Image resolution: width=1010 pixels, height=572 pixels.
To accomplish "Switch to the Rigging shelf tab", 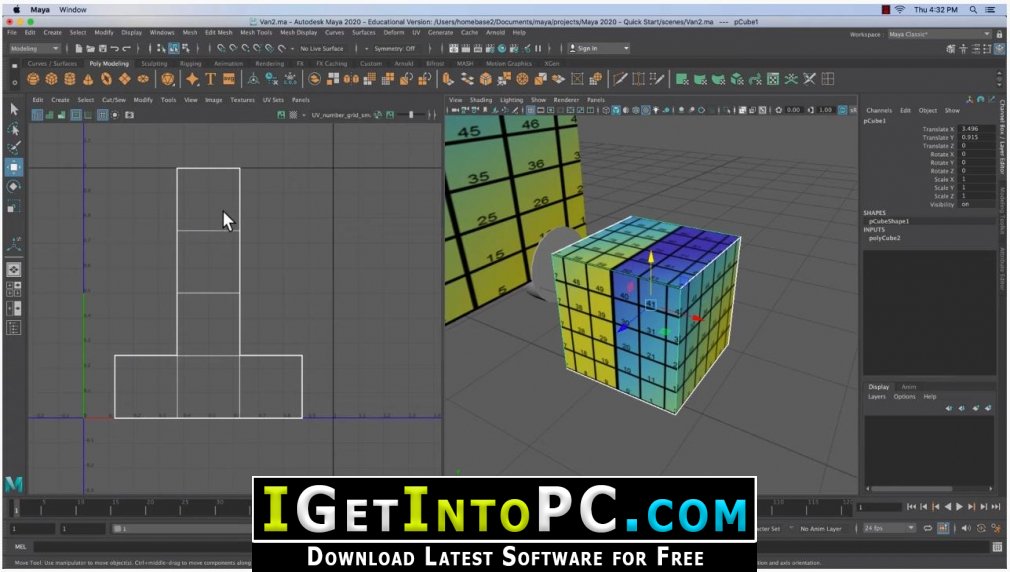I will pyautogui.click(x=191, y=64).
